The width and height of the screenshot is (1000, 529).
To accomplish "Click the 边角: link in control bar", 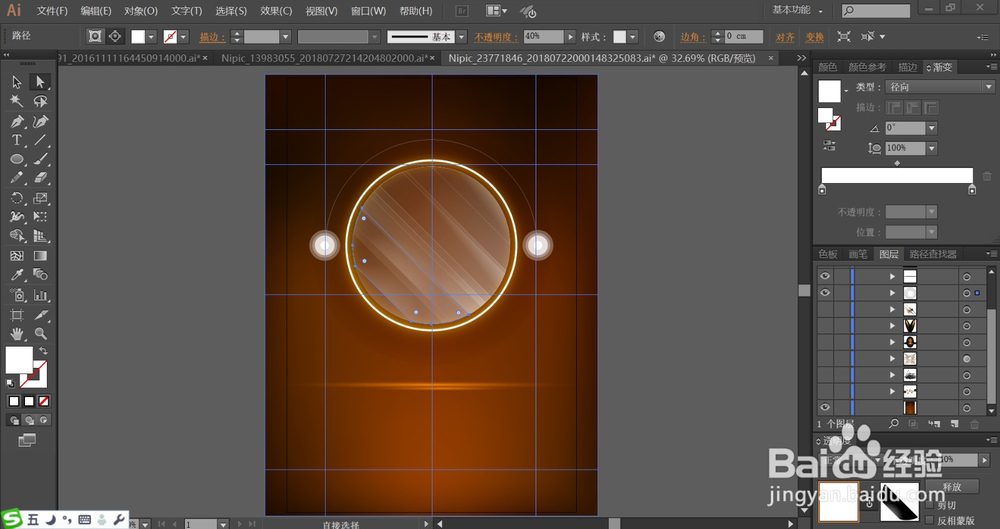I will point(693,37).
